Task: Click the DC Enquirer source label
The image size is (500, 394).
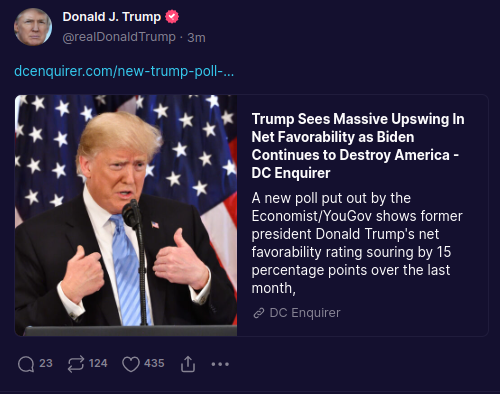Action: coord(305,313)
